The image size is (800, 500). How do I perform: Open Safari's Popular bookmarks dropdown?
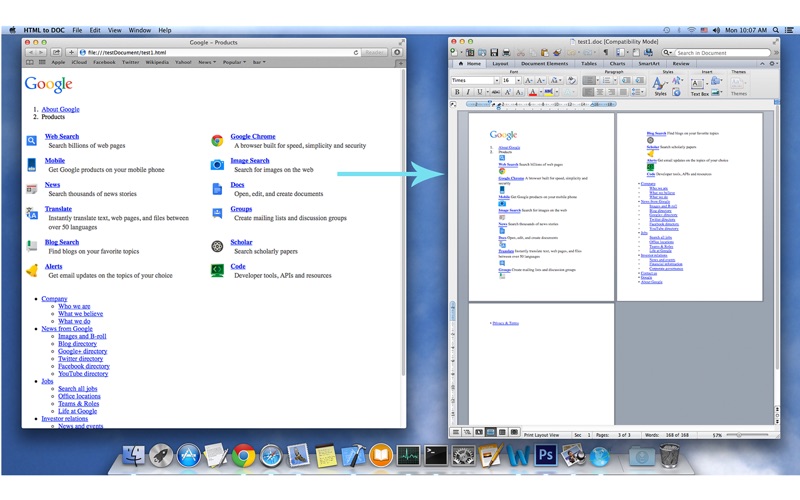234,62
